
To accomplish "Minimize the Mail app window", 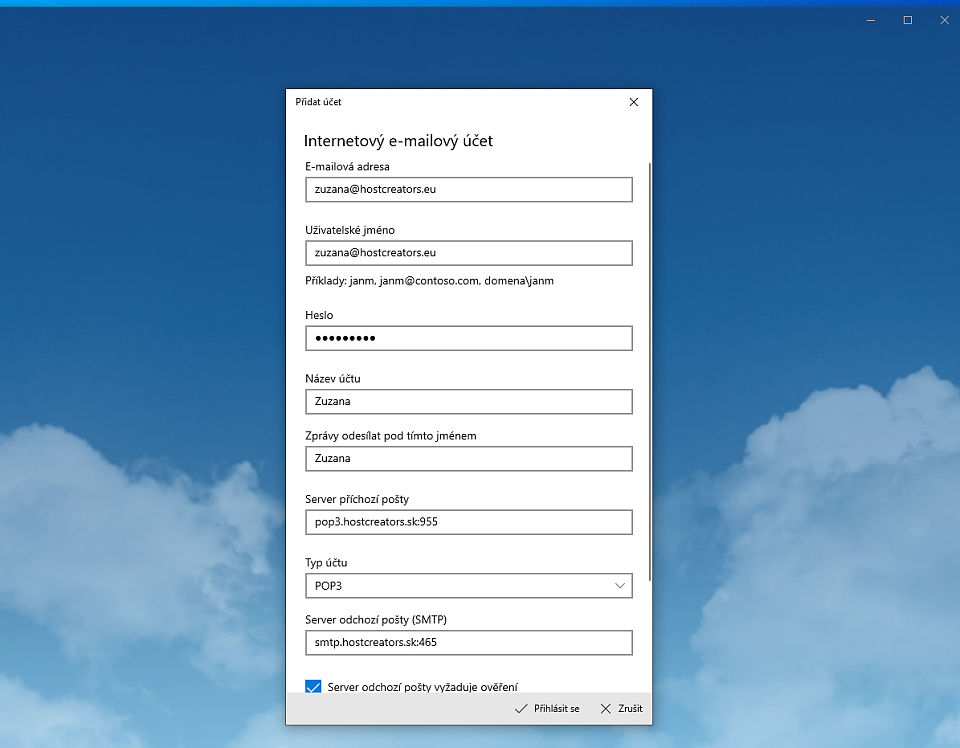I will point(871,20).
